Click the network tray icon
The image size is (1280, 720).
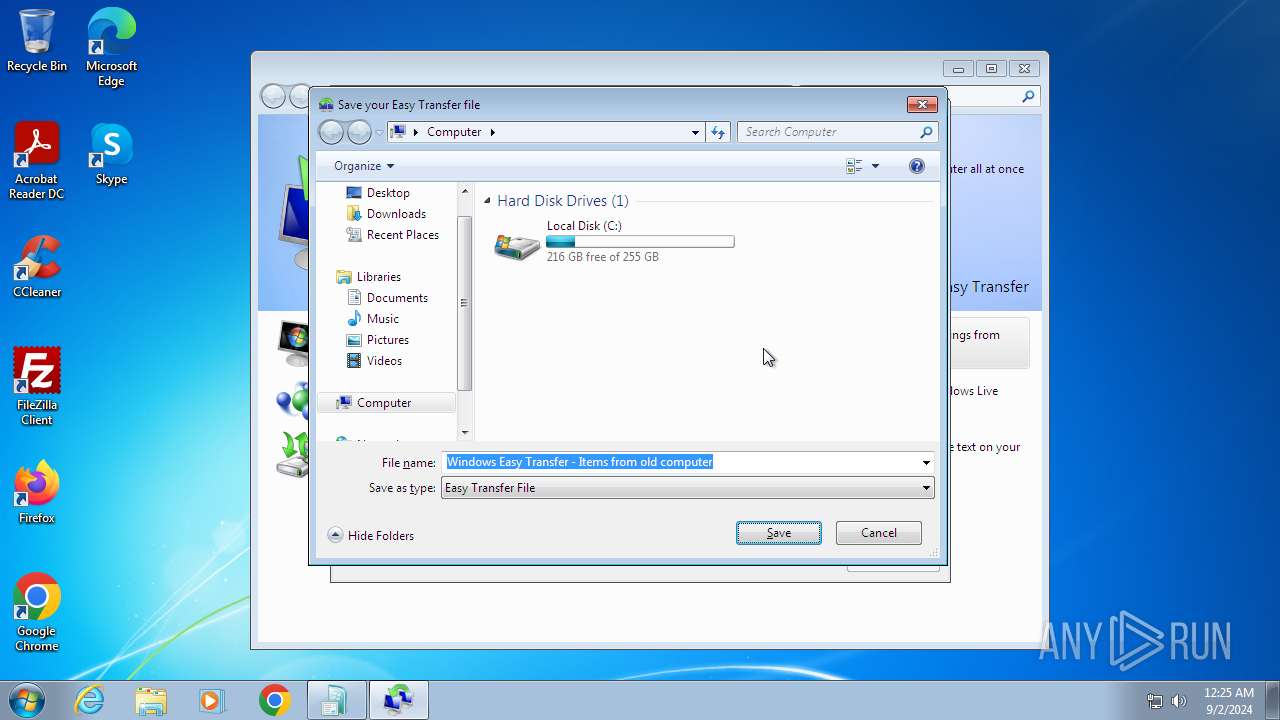[x=1155, y=701]
